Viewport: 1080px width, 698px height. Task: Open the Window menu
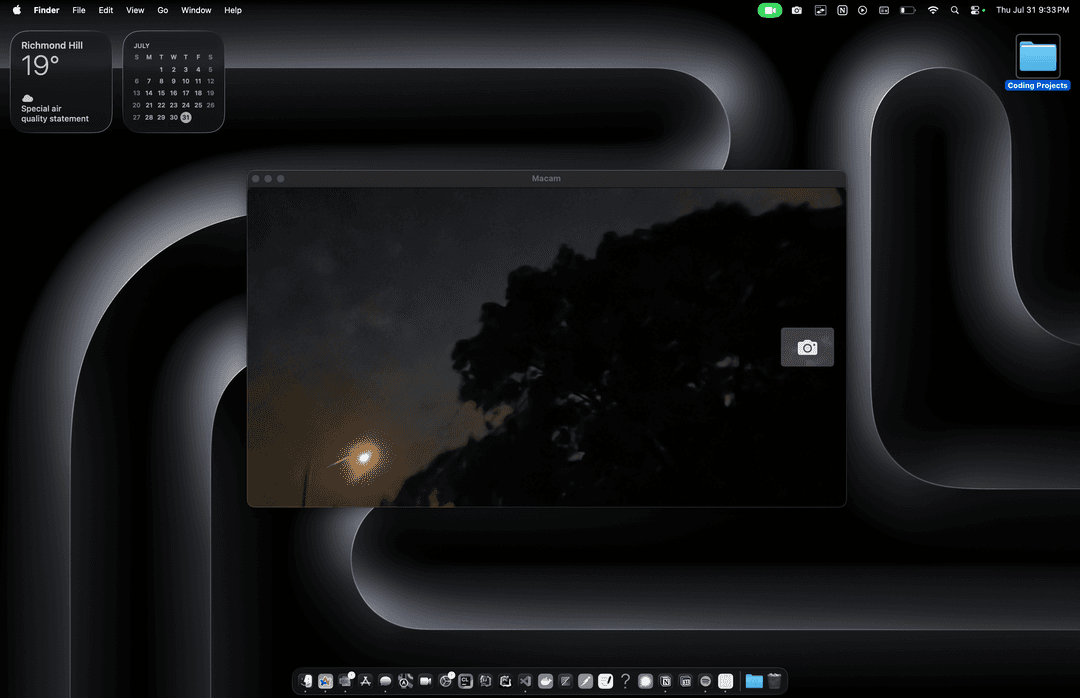(196, 10)
